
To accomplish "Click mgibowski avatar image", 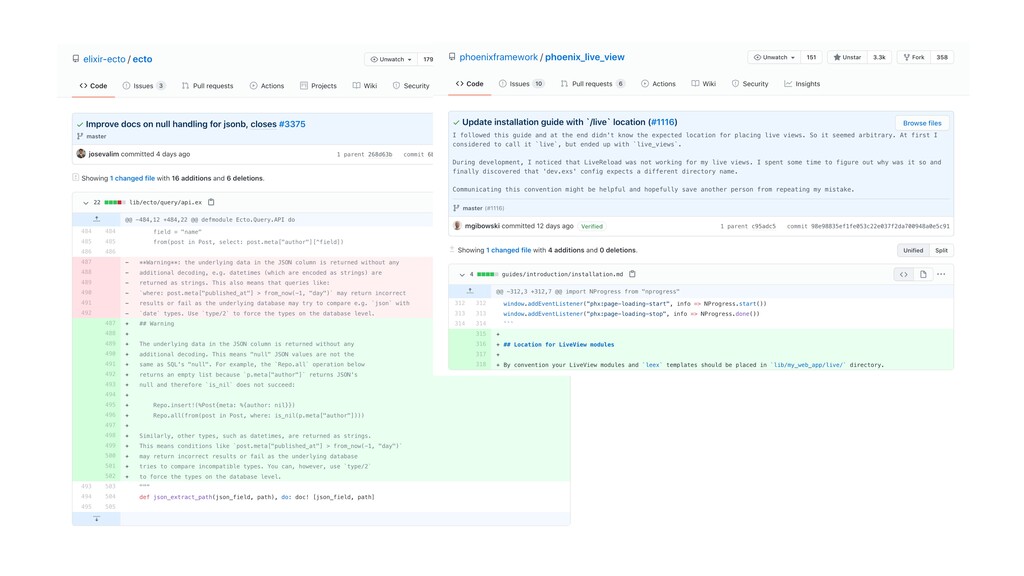I will (x=457, y=226).
